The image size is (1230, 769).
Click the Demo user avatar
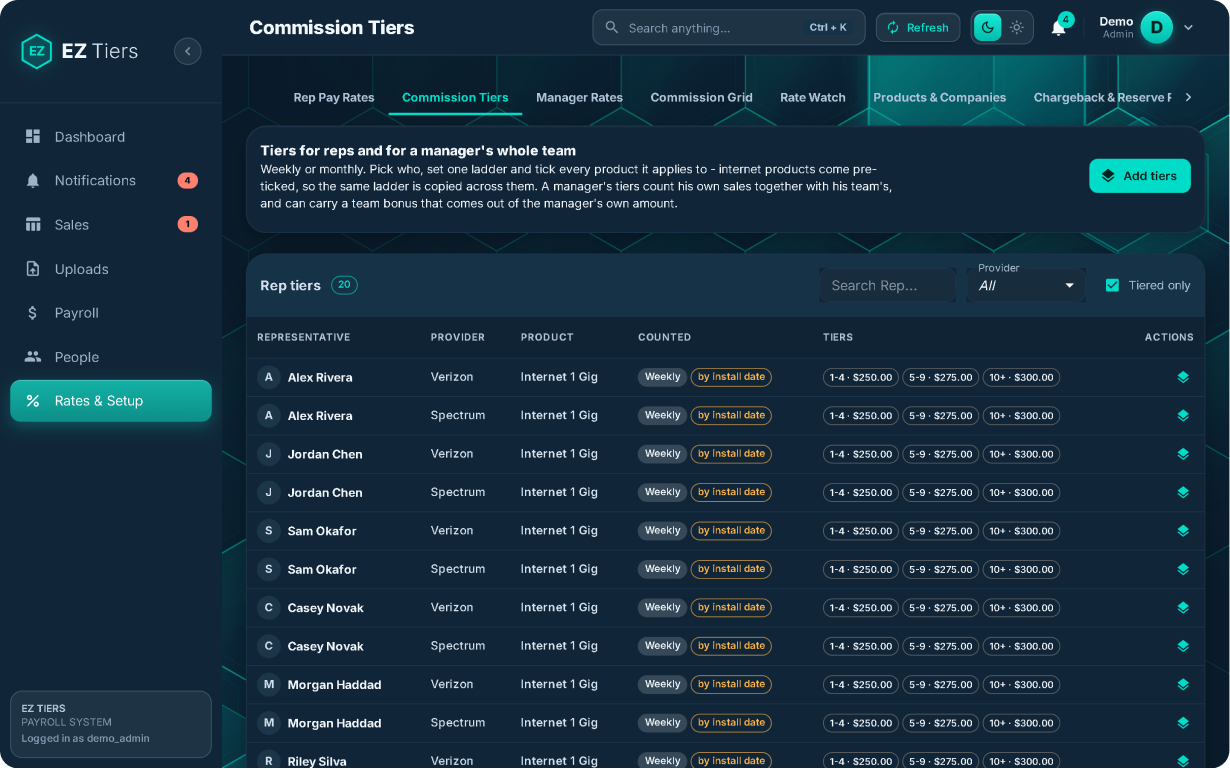pos(1156,28)
